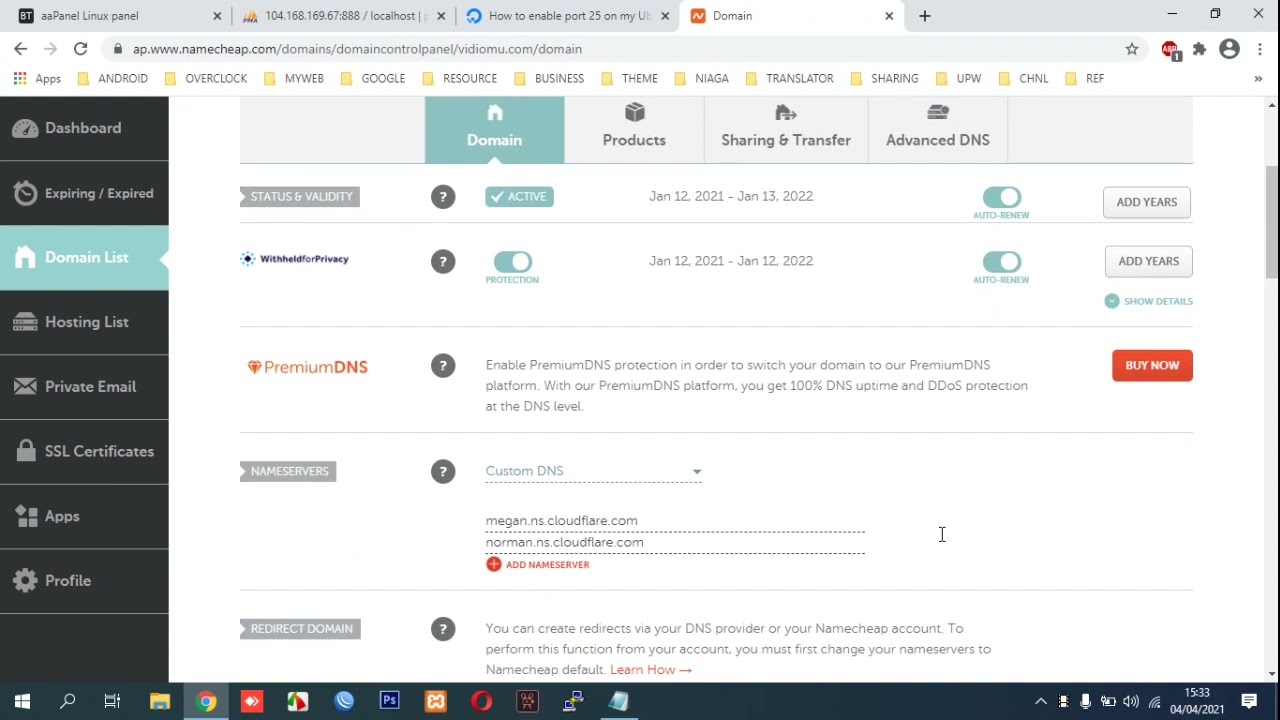Edit norman.ns.cloudflare.com nameserver field
The height and width of the screenshot is (720, 1280).
click(675, 542)
